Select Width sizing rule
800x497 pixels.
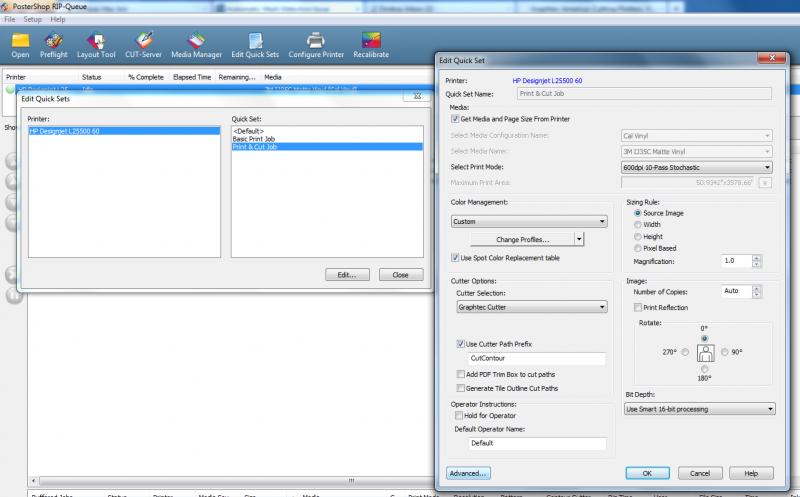point(638,225)
